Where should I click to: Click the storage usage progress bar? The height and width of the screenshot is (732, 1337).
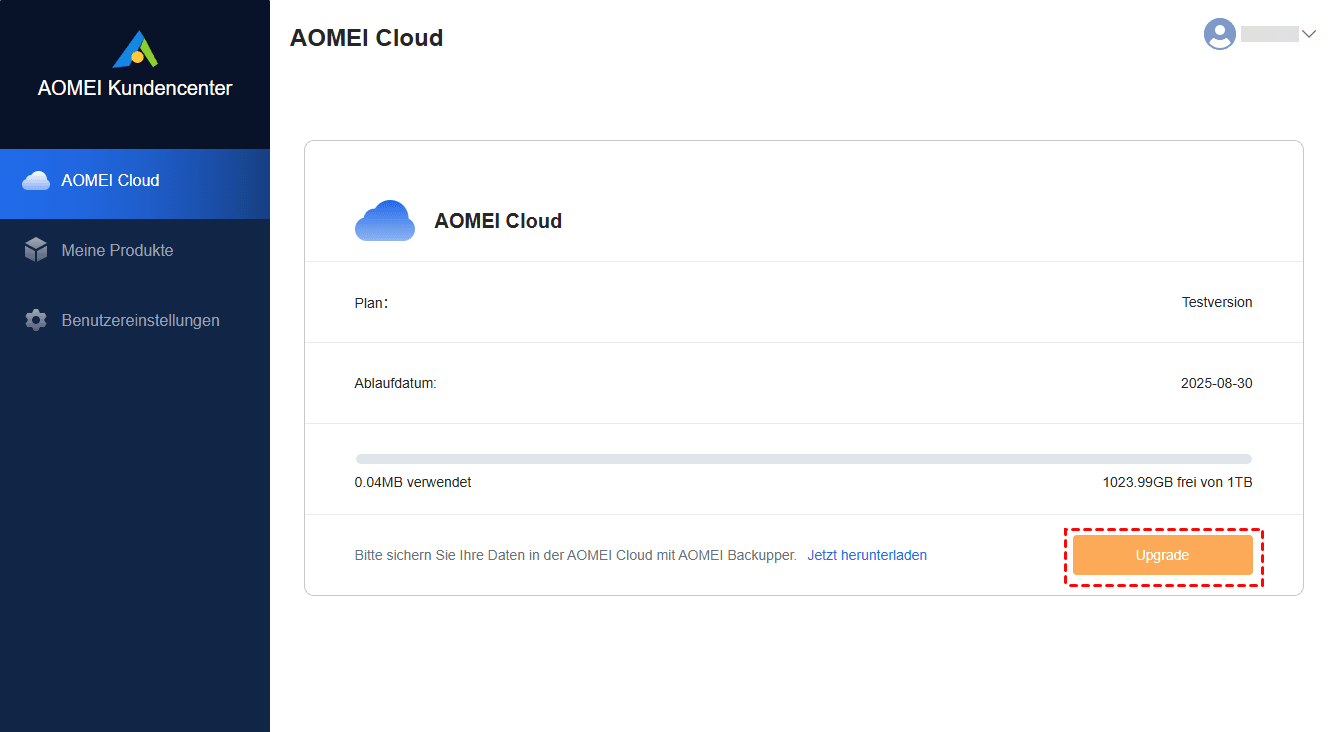(803, 459)
